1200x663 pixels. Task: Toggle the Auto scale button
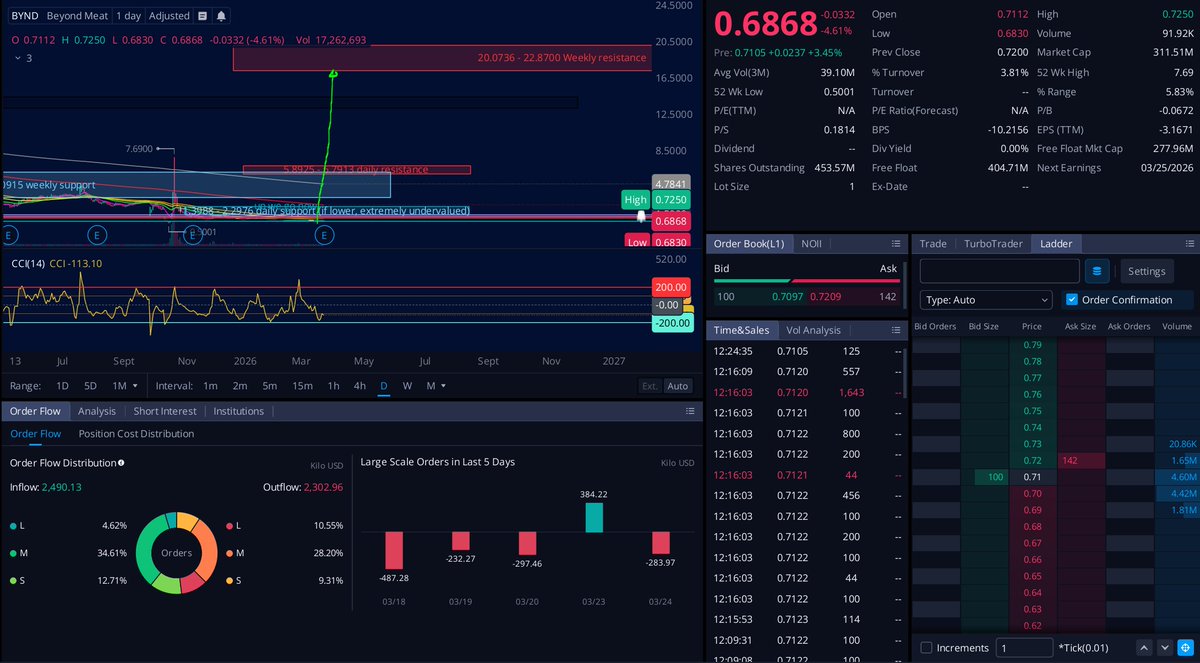[677, 386]
